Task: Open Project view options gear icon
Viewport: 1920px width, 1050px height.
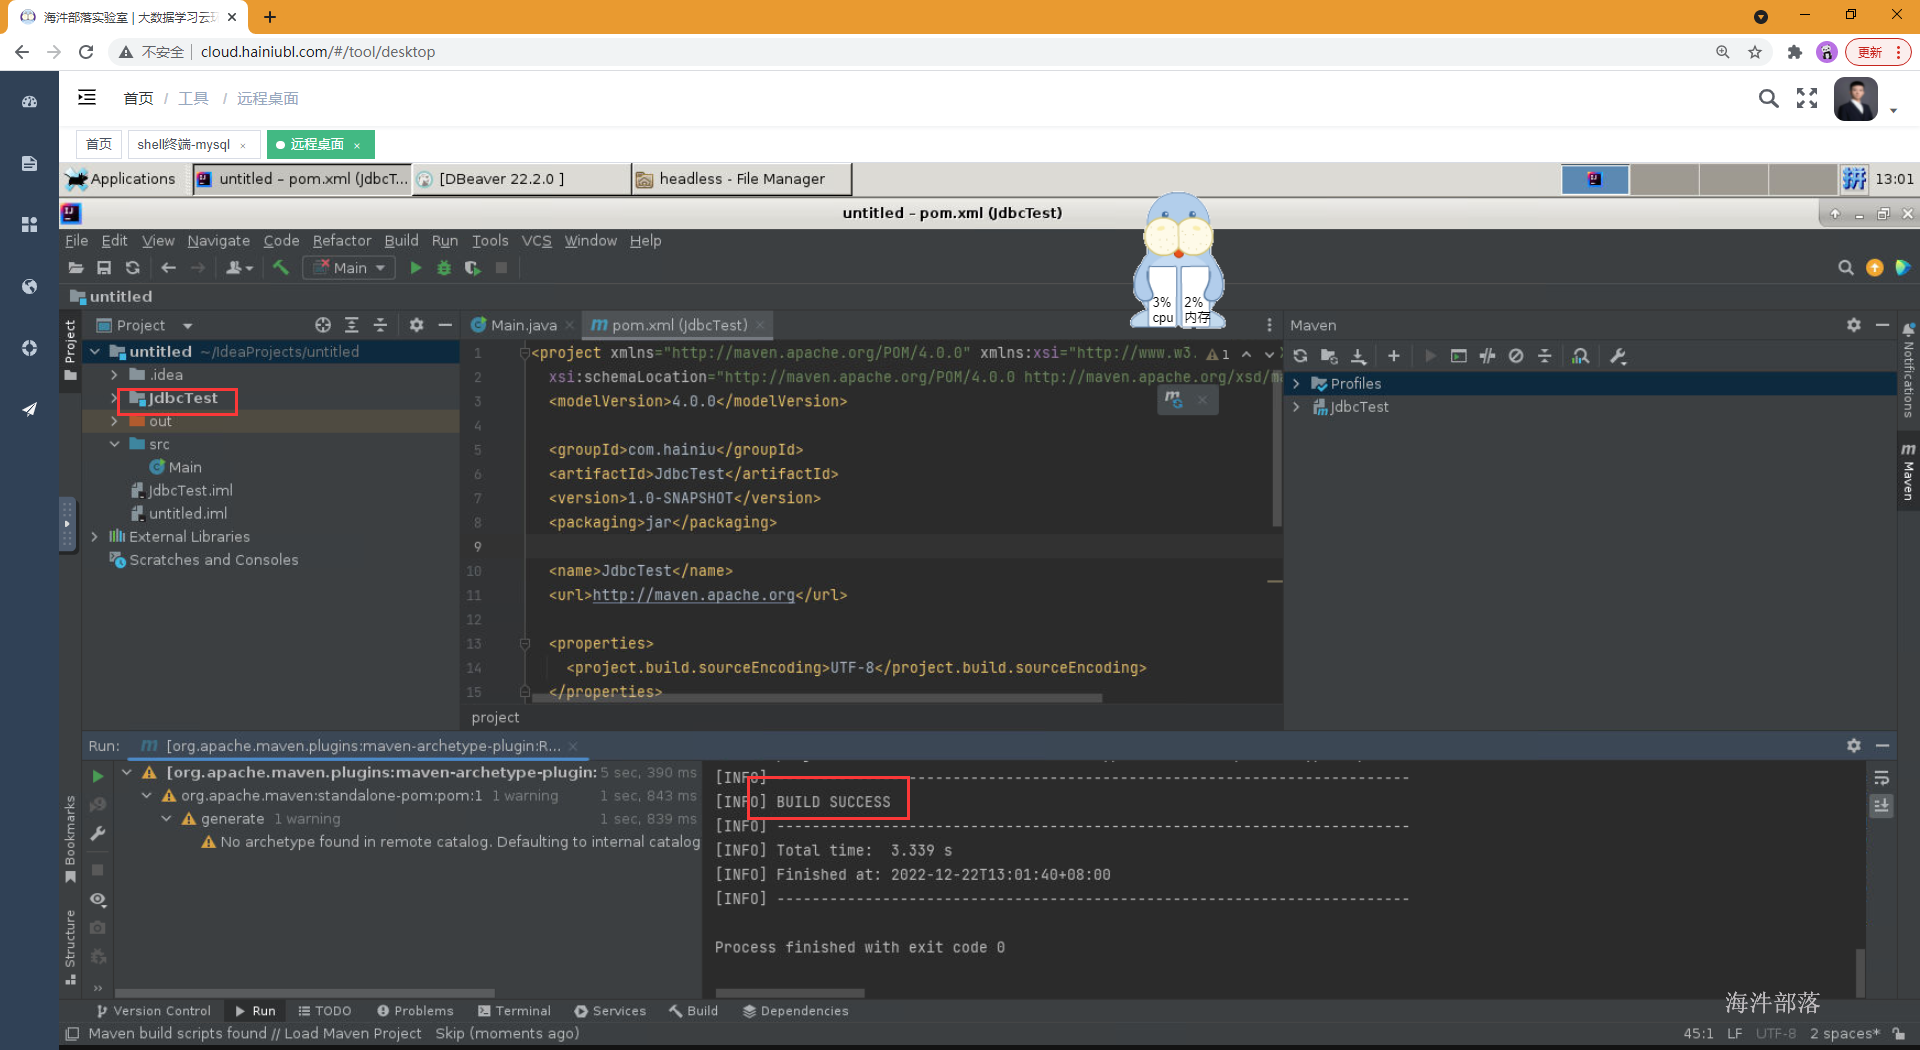Action: pos(416,325)
